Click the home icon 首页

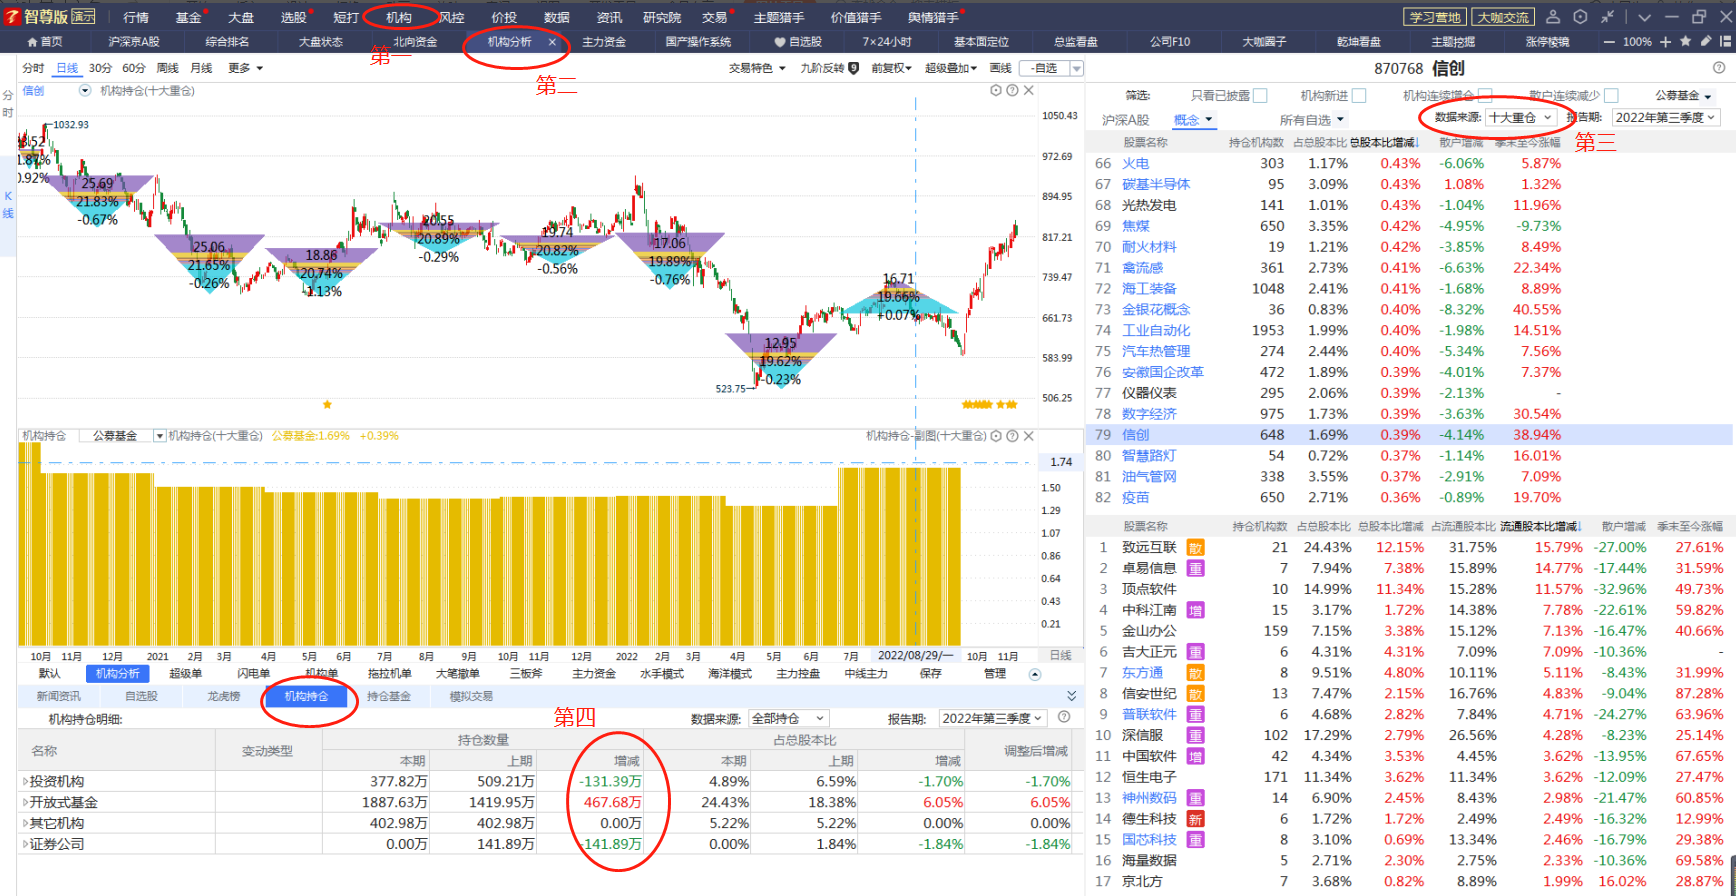[33, 42]
